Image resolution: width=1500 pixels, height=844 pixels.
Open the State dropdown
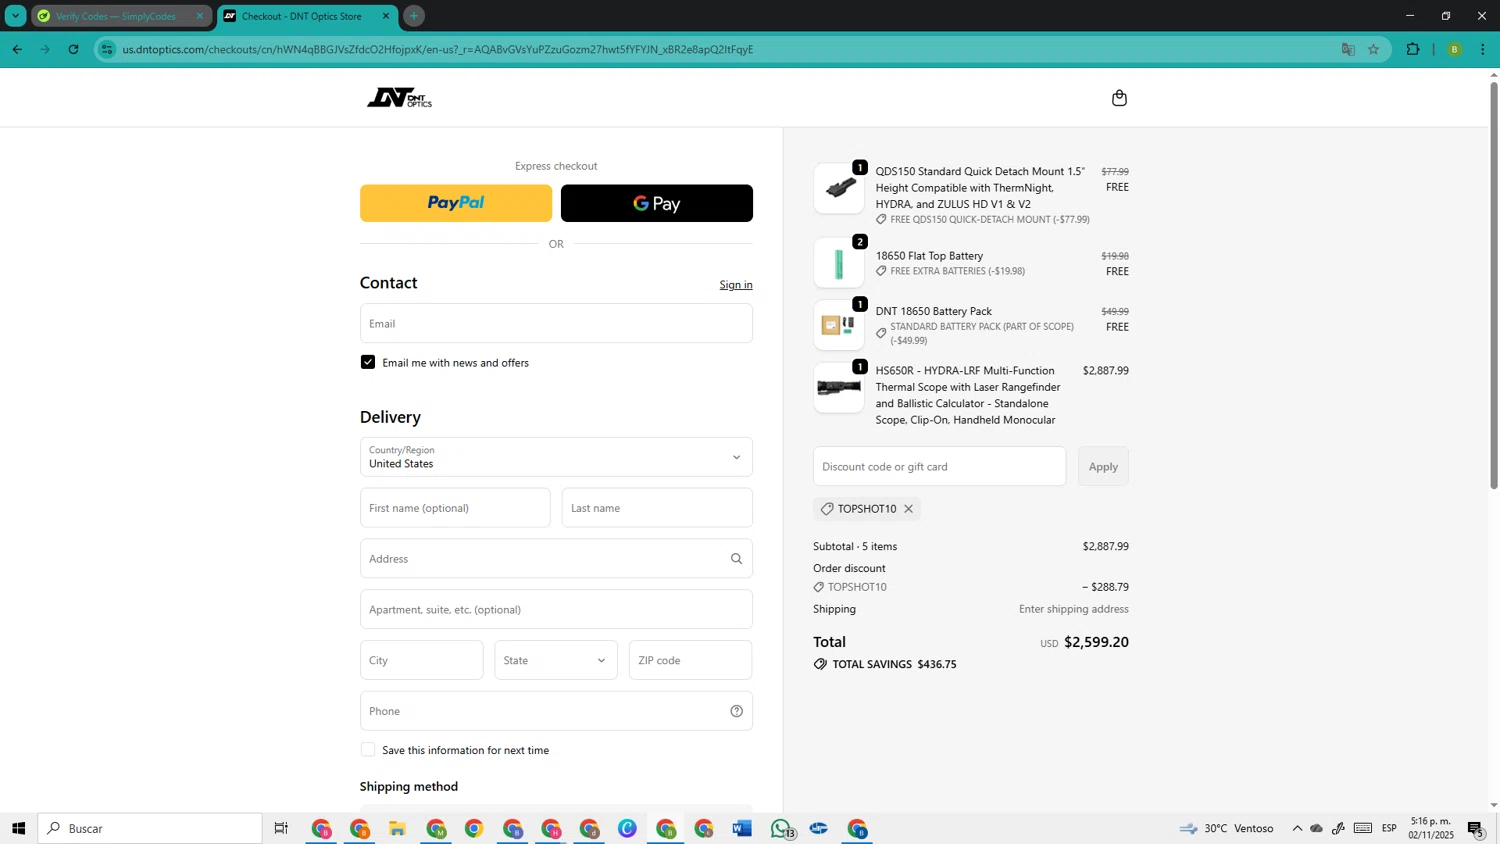556,660
